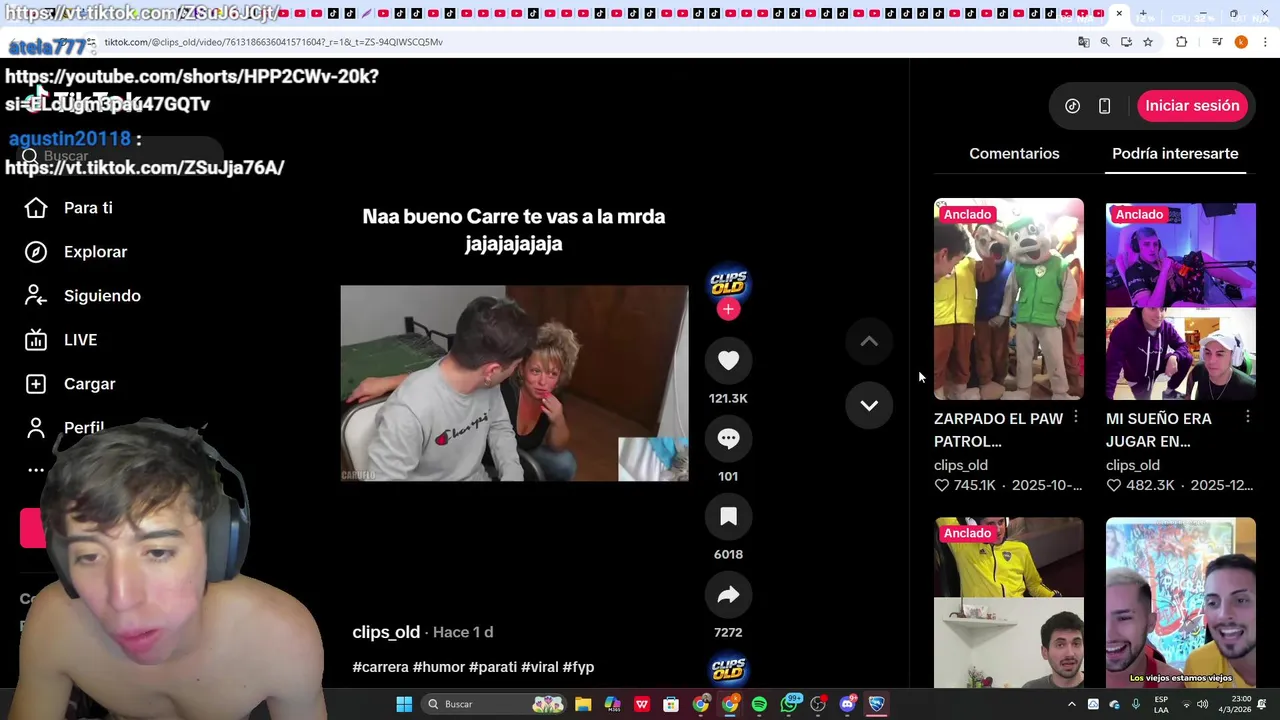Open the 'Los viejos estamos viejos' thumbnail

point(1181,602)
